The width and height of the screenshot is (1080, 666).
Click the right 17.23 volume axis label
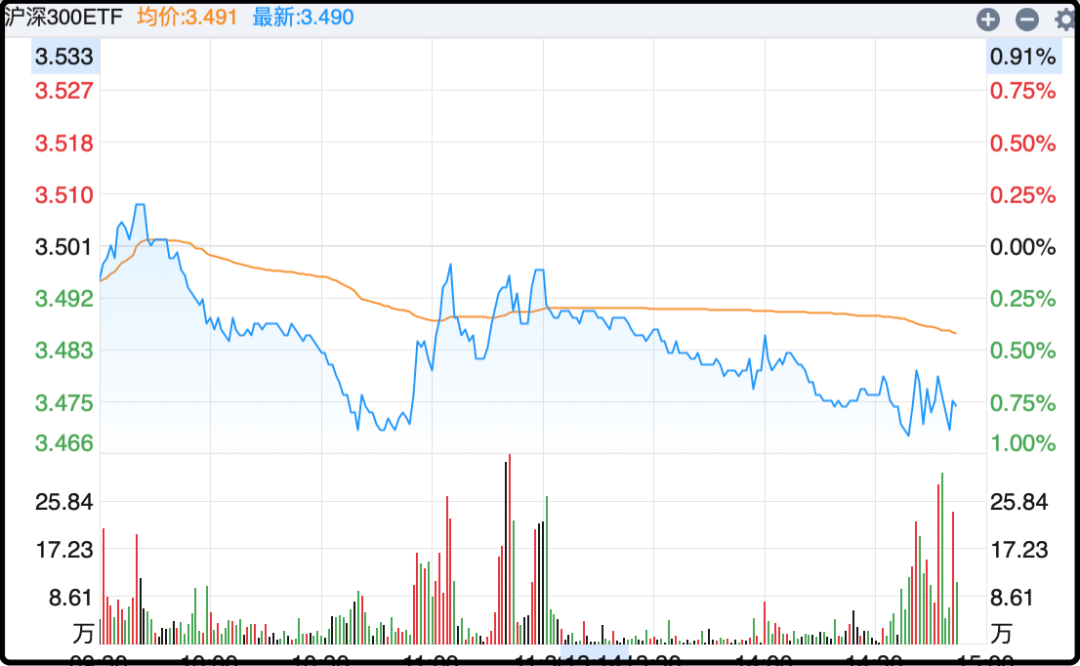point(1019,550)
